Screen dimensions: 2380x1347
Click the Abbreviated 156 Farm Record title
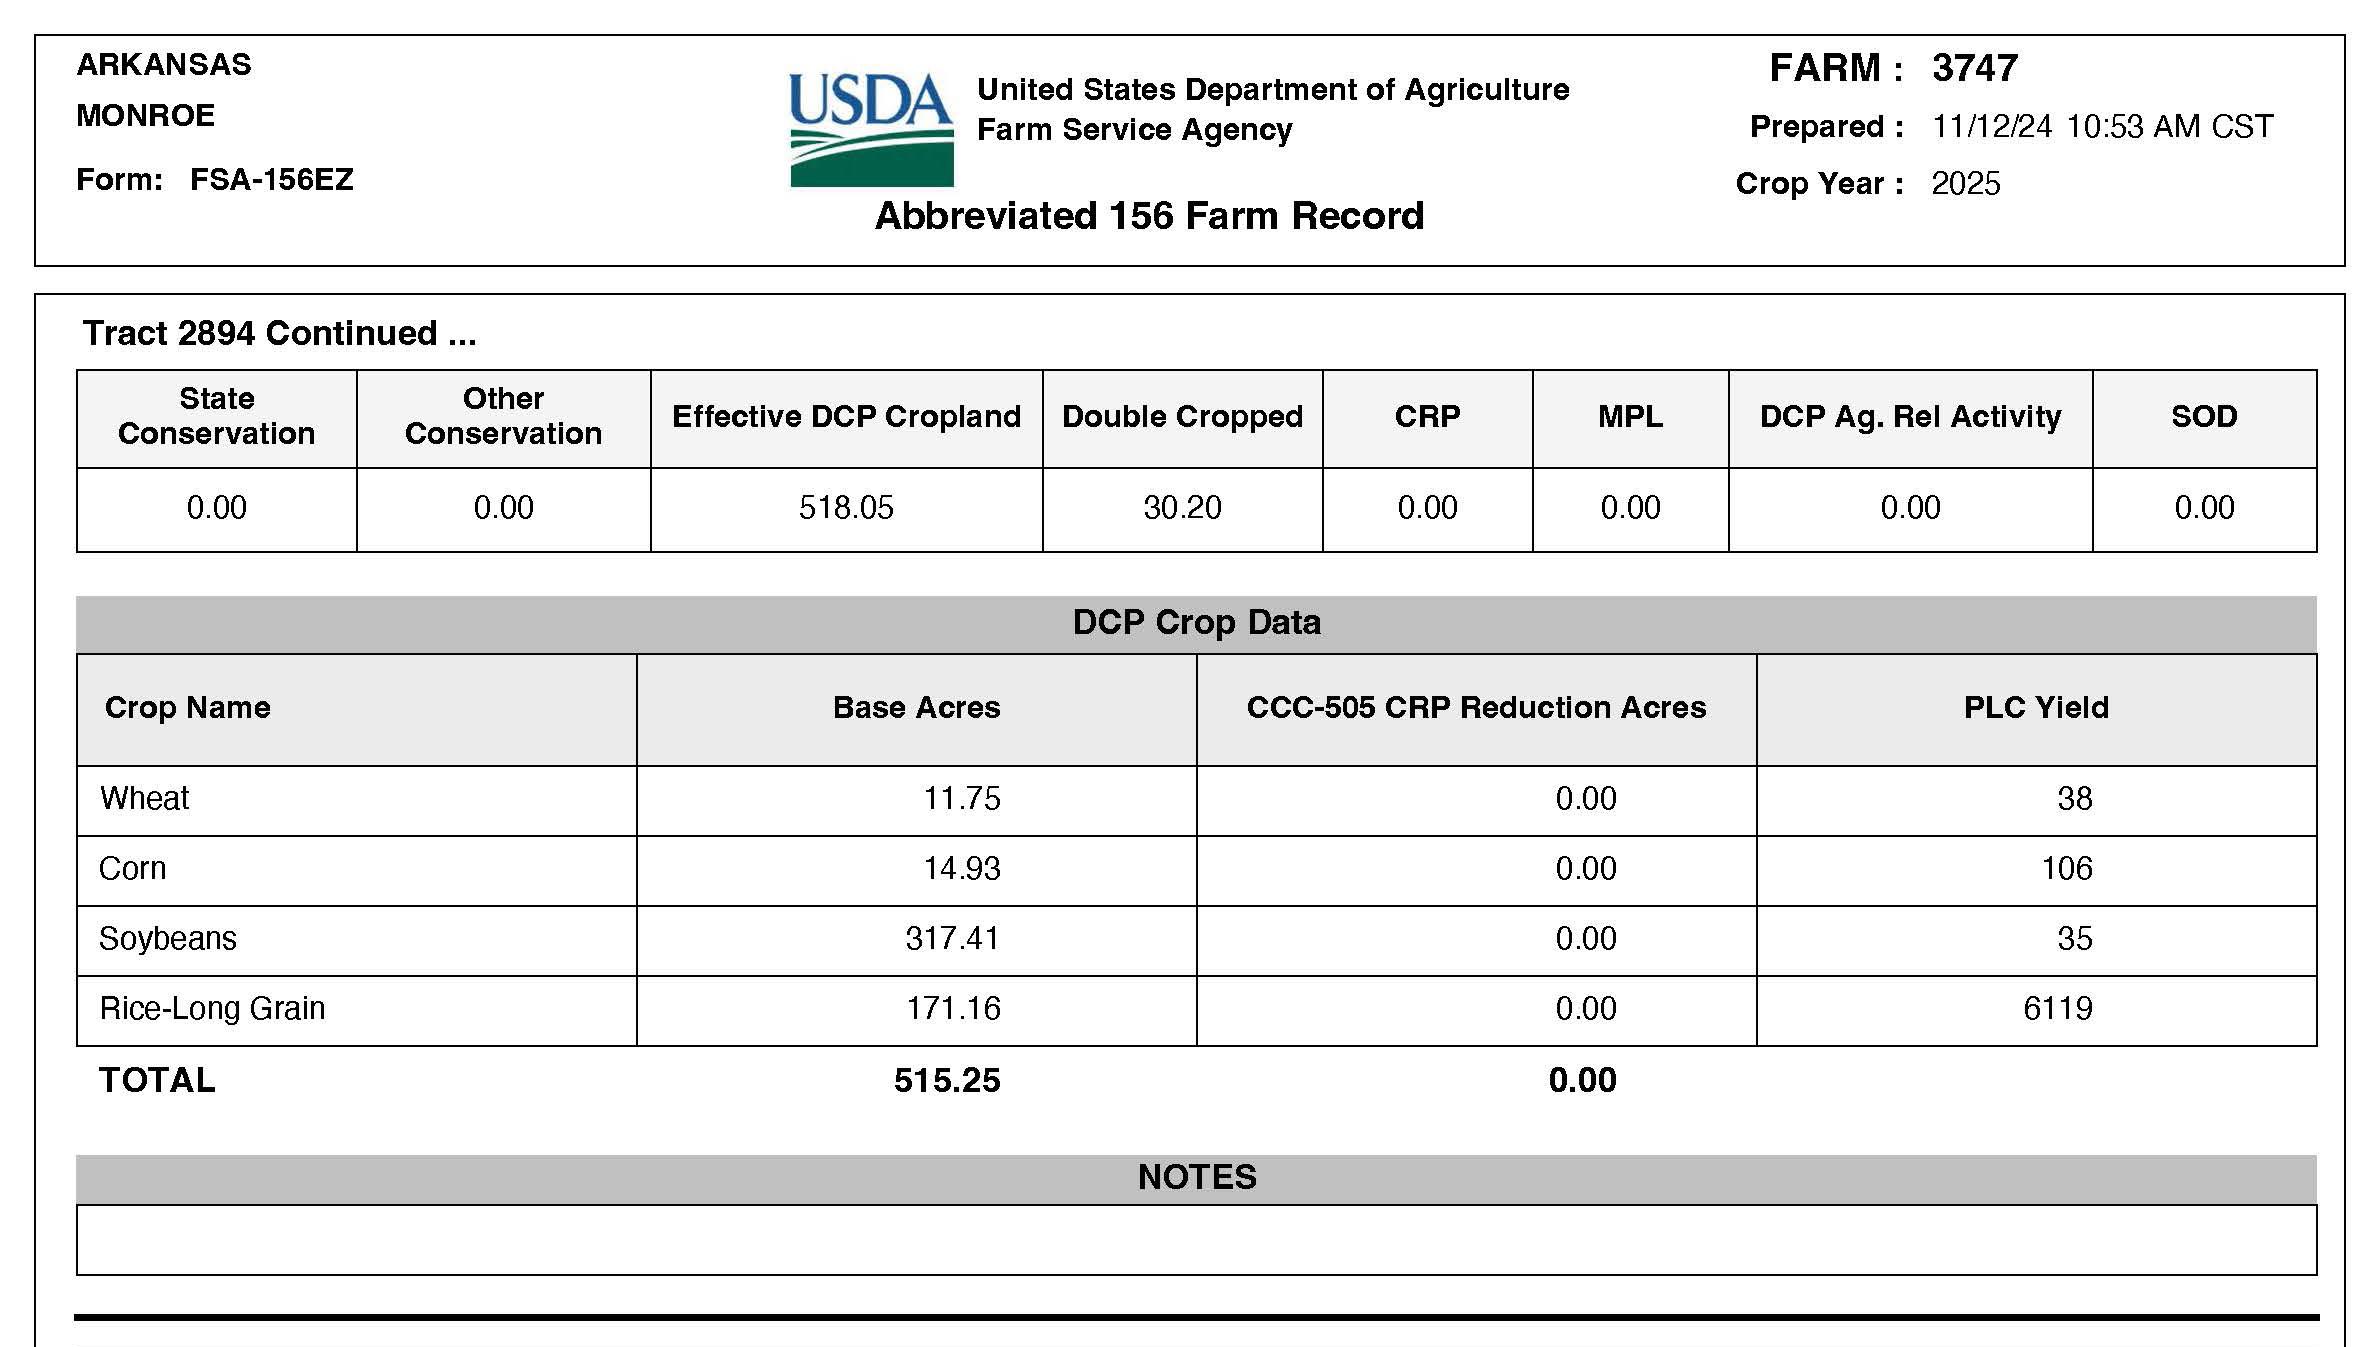click(1149, 216)
